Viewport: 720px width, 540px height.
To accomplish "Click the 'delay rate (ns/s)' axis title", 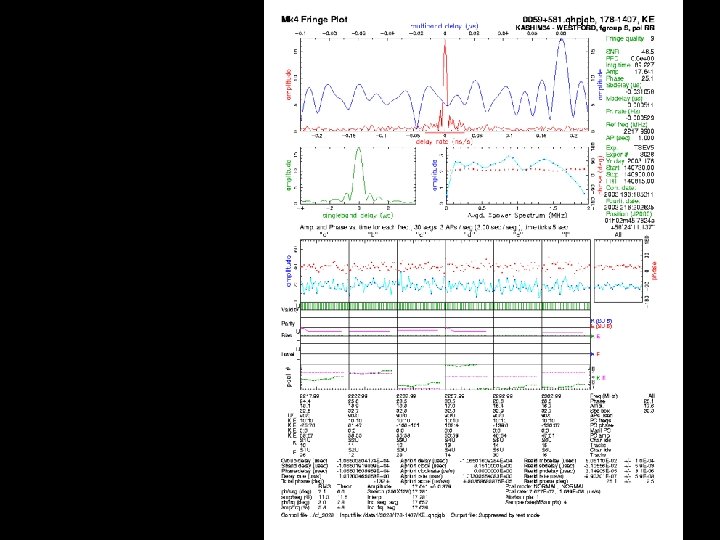I will coord(444,142).
